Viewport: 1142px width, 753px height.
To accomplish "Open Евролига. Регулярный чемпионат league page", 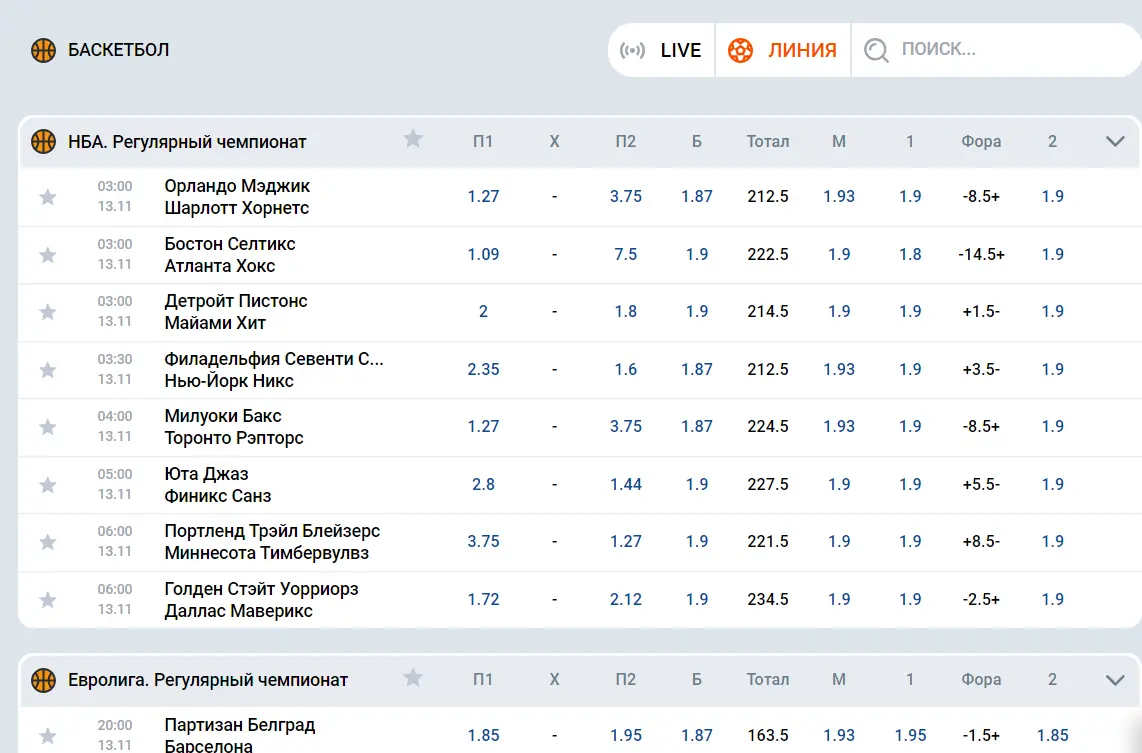I will click(x=208, y=680).
